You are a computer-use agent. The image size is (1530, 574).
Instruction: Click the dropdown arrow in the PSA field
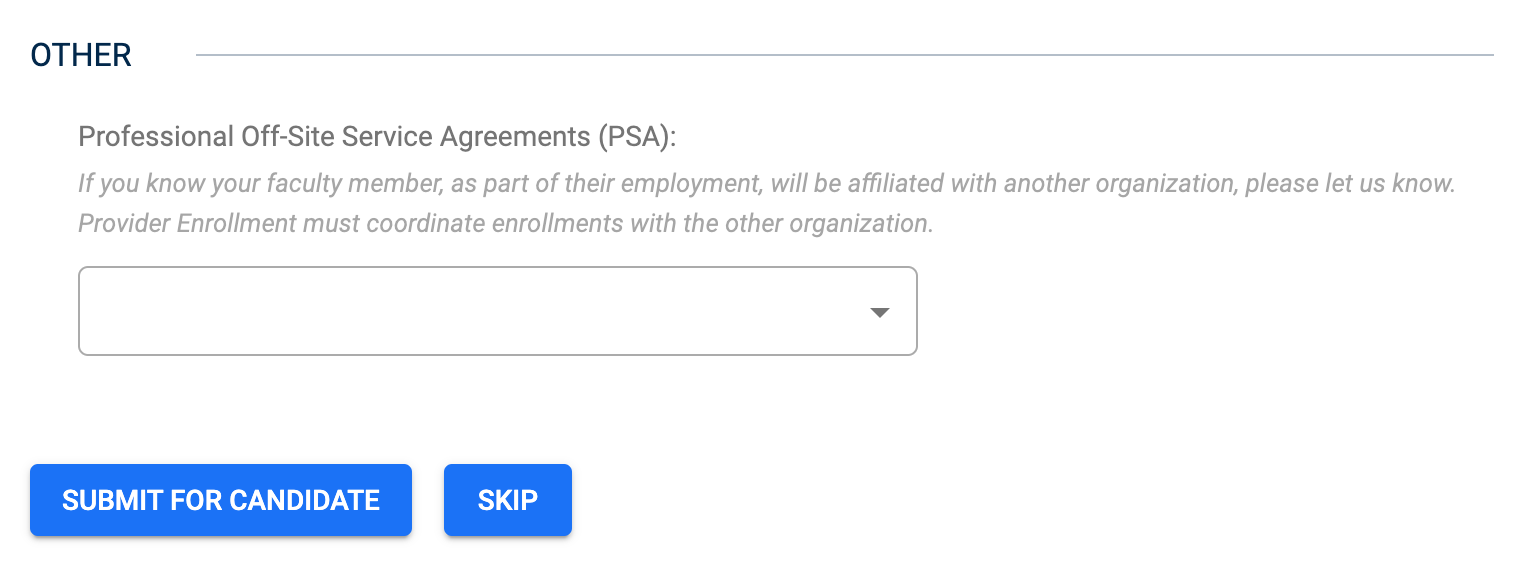click(879, 313)
